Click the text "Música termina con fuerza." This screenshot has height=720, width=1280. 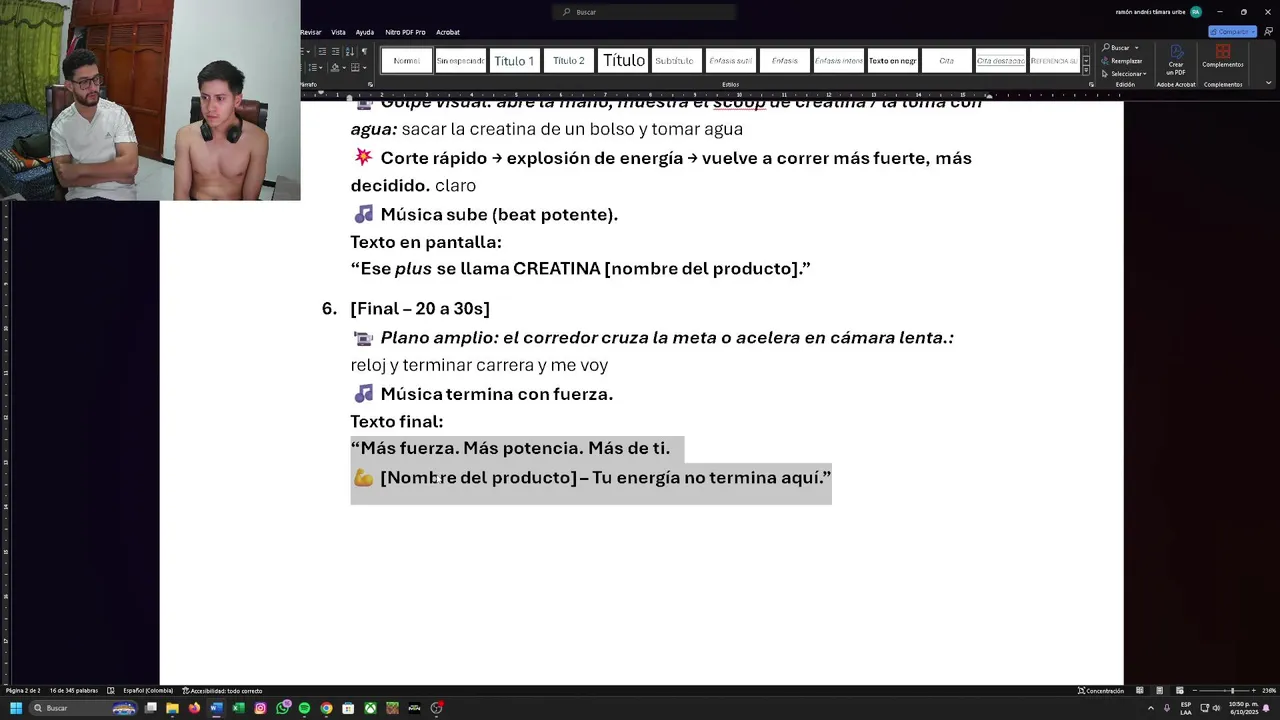click(x=496, y=394)
